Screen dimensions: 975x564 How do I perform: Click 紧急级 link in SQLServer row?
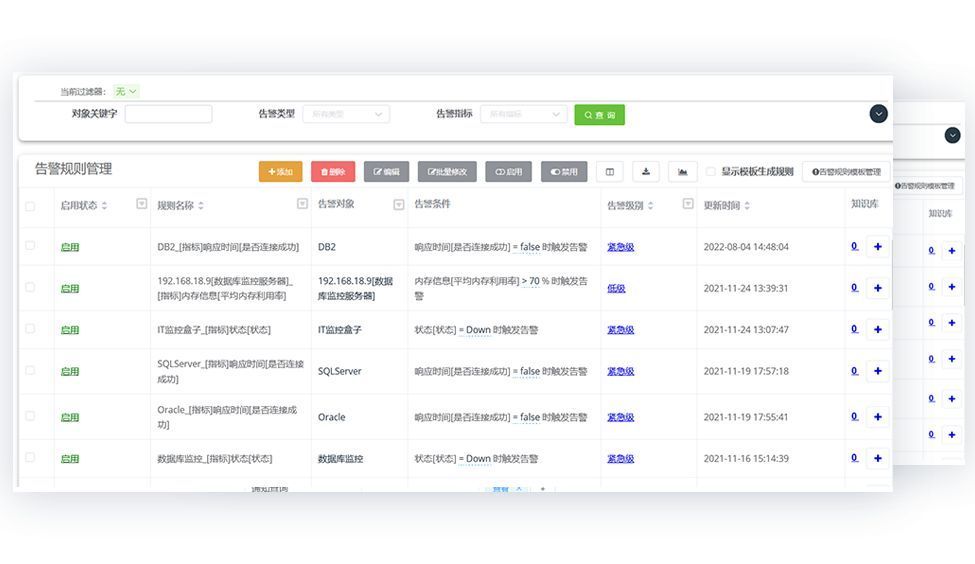(621, 371)
